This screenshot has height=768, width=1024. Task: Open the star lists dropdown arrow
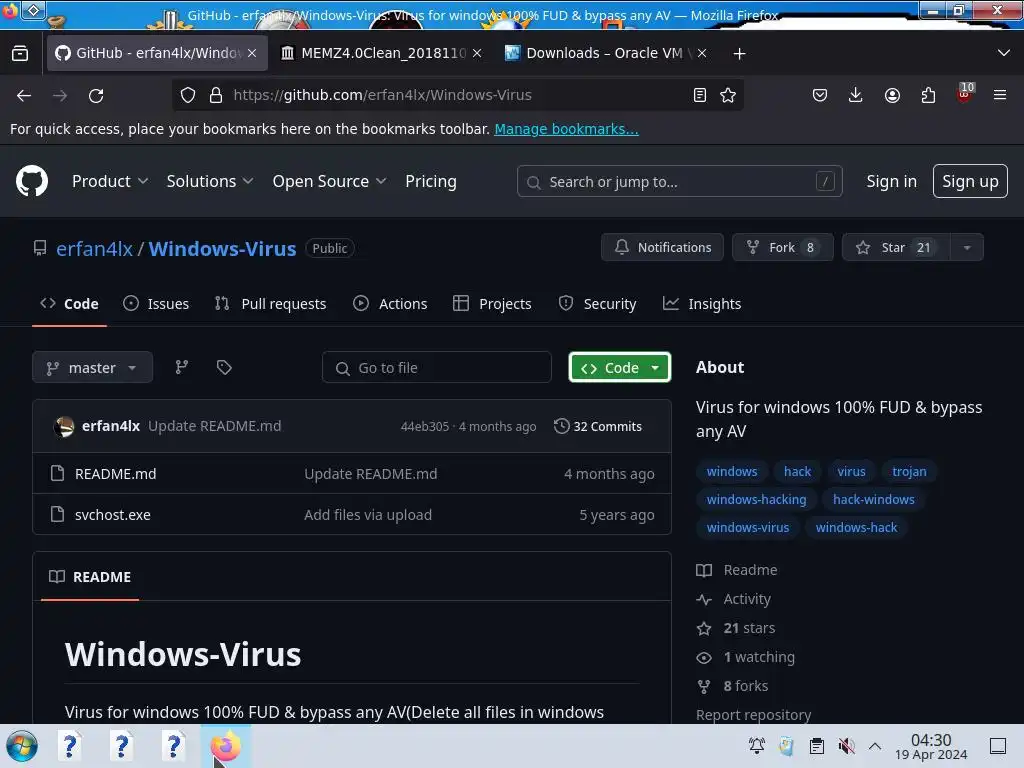point(967,248)
